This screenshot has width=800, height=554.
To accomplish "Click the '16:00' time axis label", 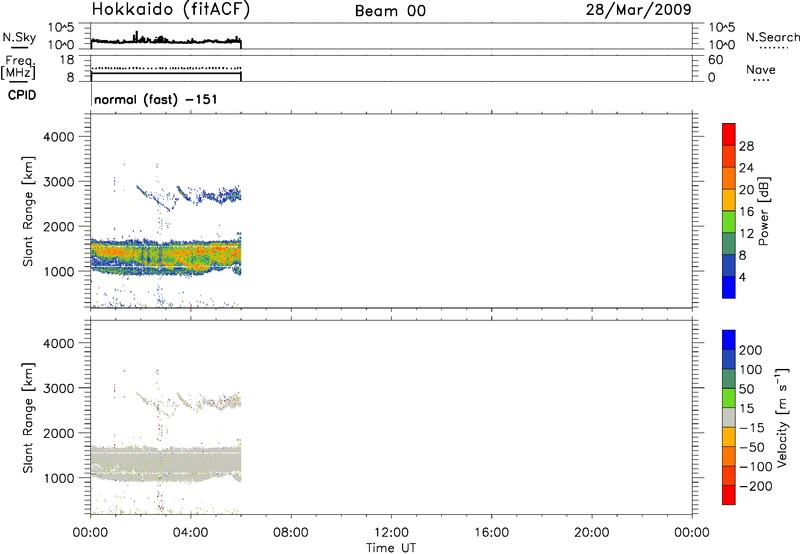I will pyautogui.click(x=491, y=533).
